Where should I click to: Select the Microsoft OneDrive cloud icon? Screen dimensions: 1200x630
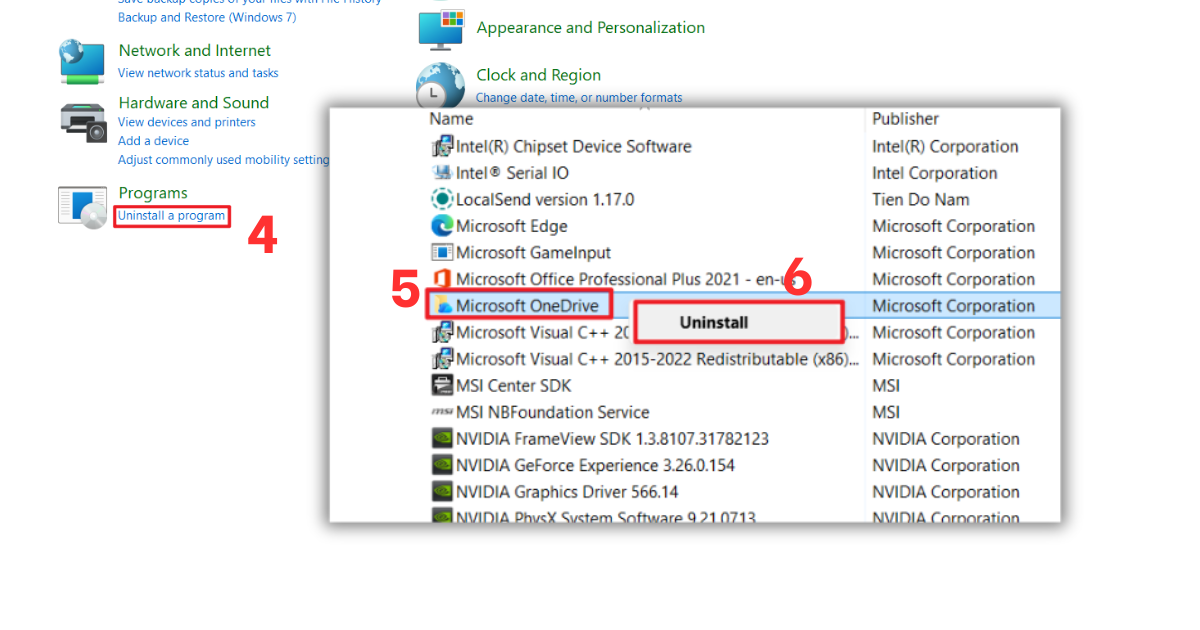(442, 306)
